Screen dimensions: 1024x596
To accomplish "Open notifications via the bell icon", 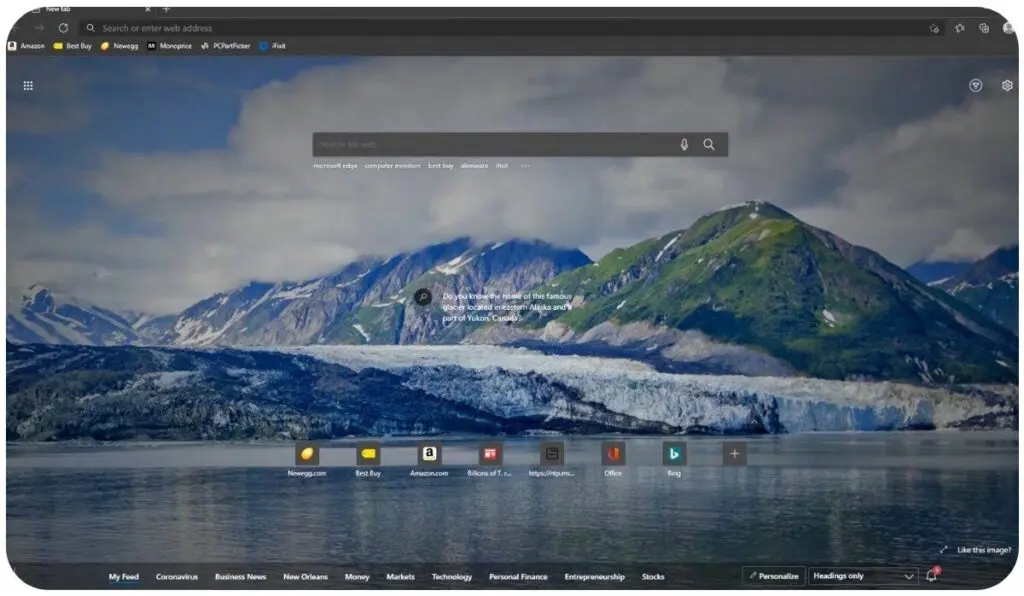I will (929, 576).
